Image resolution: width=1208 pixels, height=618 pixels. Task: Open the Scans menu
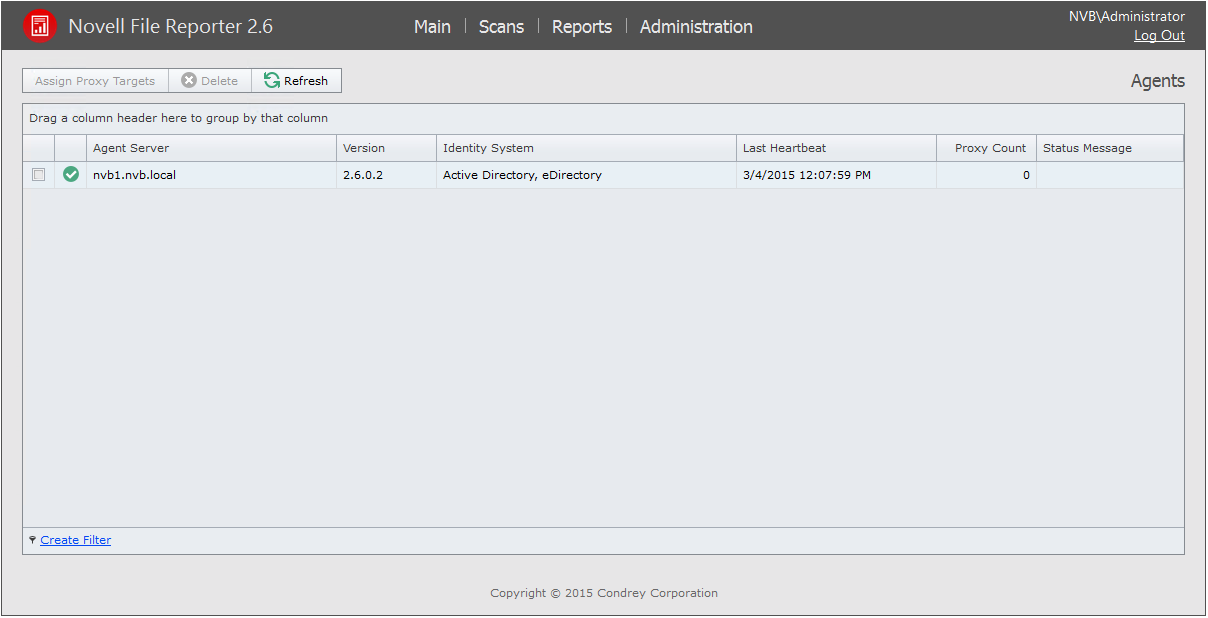[x=501, y=27]
